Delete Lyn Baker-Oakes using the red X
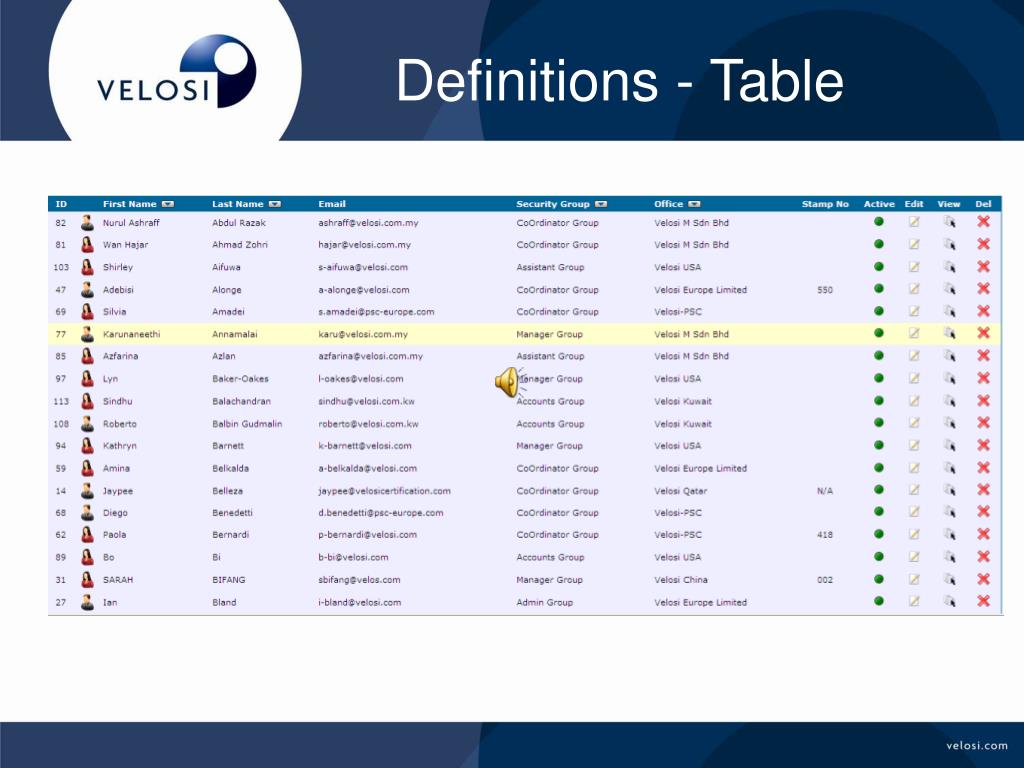The image size is (1024, 768). tap(983, 378)
